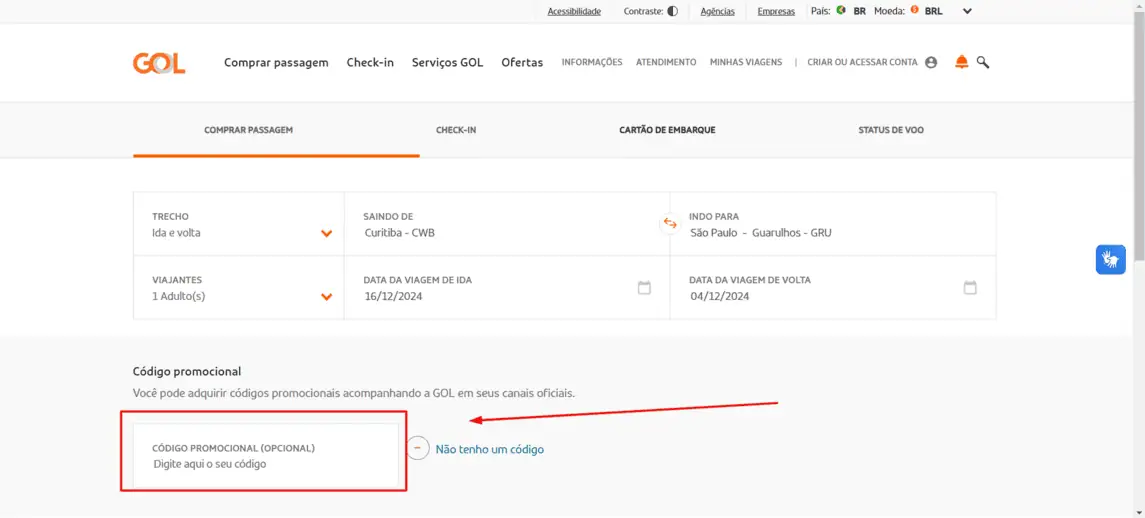
Task: Open calendar icon for data de volta
Action: point(970,288)
